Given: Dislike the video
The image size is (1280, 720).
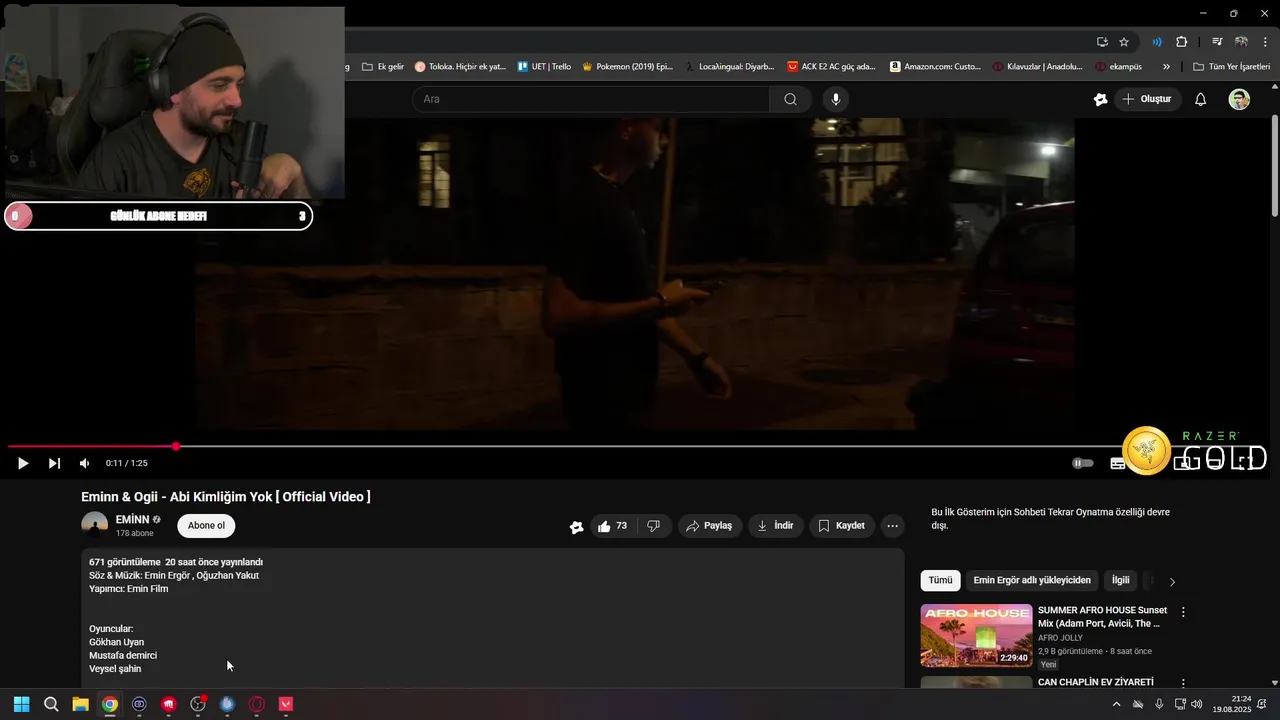Looking at the screenshot, I should 653,526.
